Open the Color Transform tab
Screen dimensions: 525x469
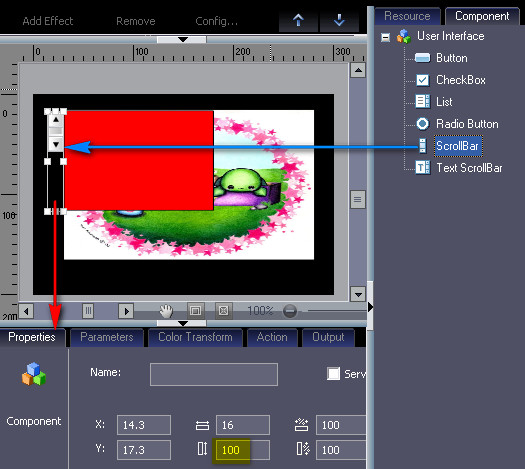pos(195,337)
